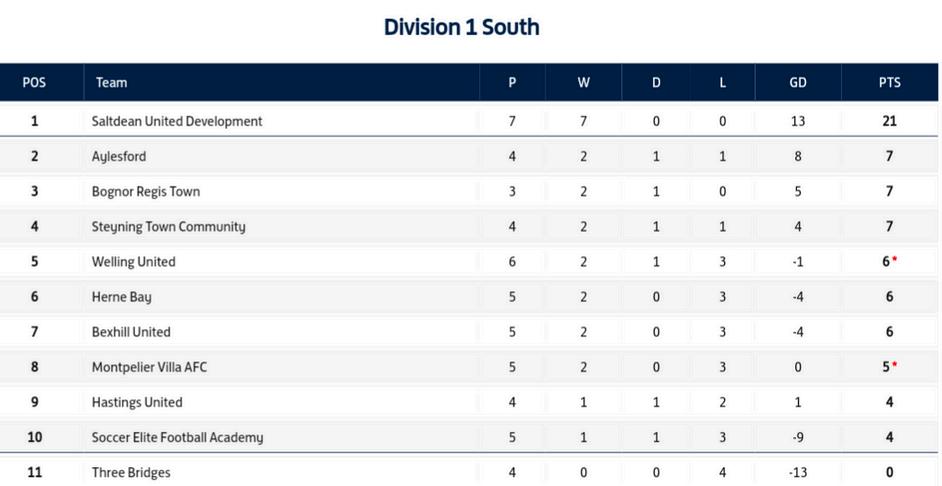
Task: Sort standings by the GD column header
Action: pos(797,83)
